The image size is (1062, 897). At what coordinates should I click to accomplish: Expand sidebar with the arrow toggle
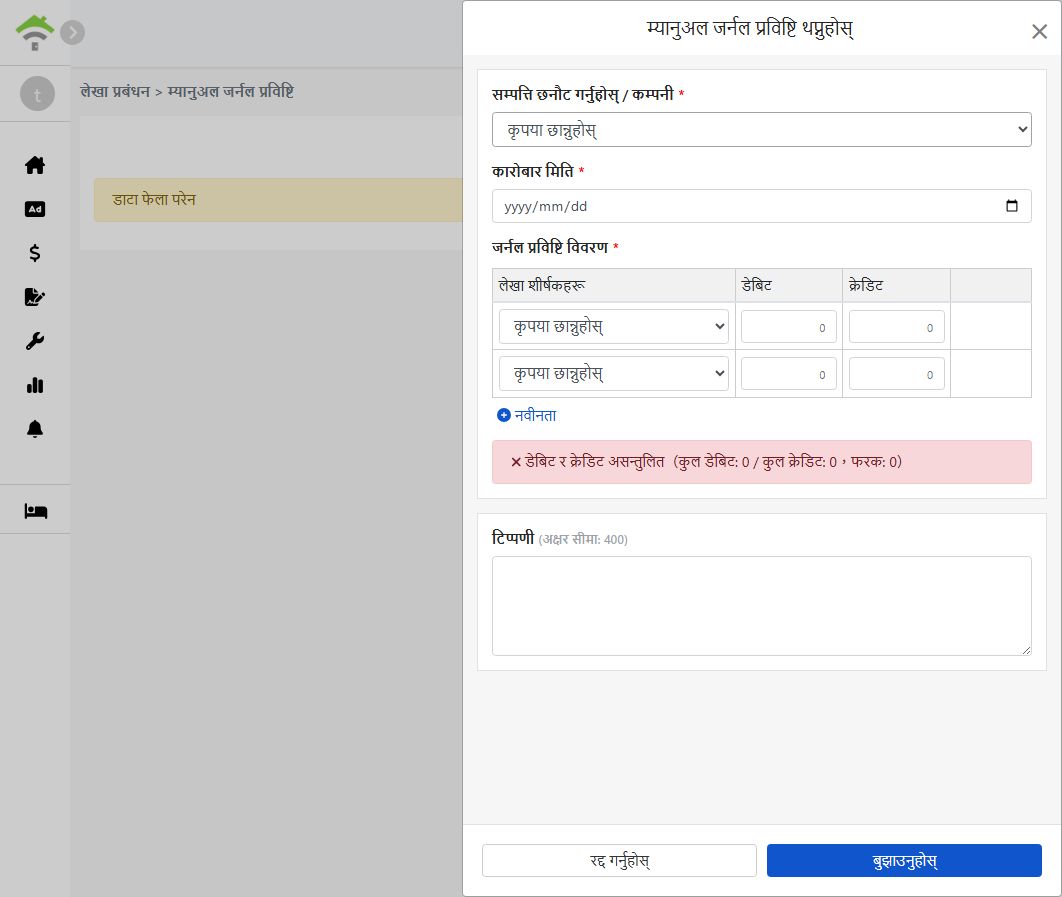click(x=72, y=33)
